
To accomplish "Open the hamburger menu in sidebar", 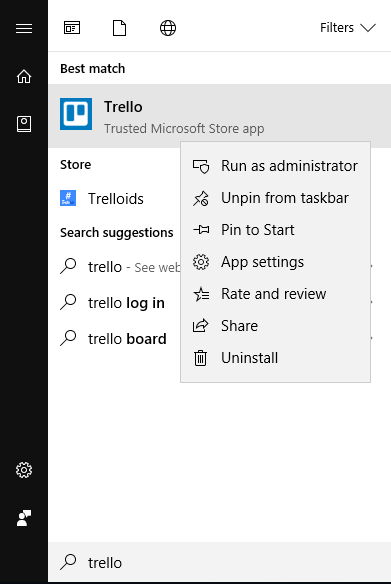I will (x=24, y=28).
